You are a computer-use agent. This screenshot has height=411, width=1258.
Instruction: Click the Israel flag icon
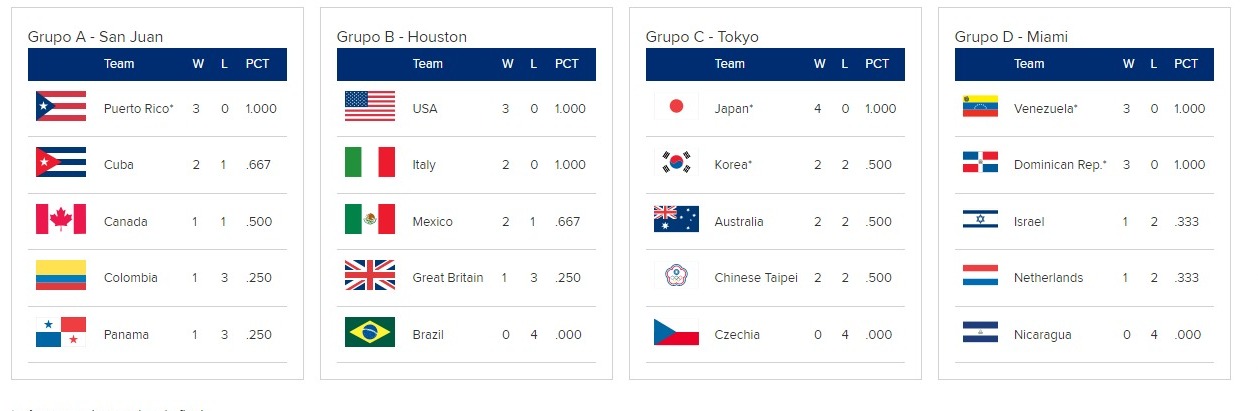(980, 220)
